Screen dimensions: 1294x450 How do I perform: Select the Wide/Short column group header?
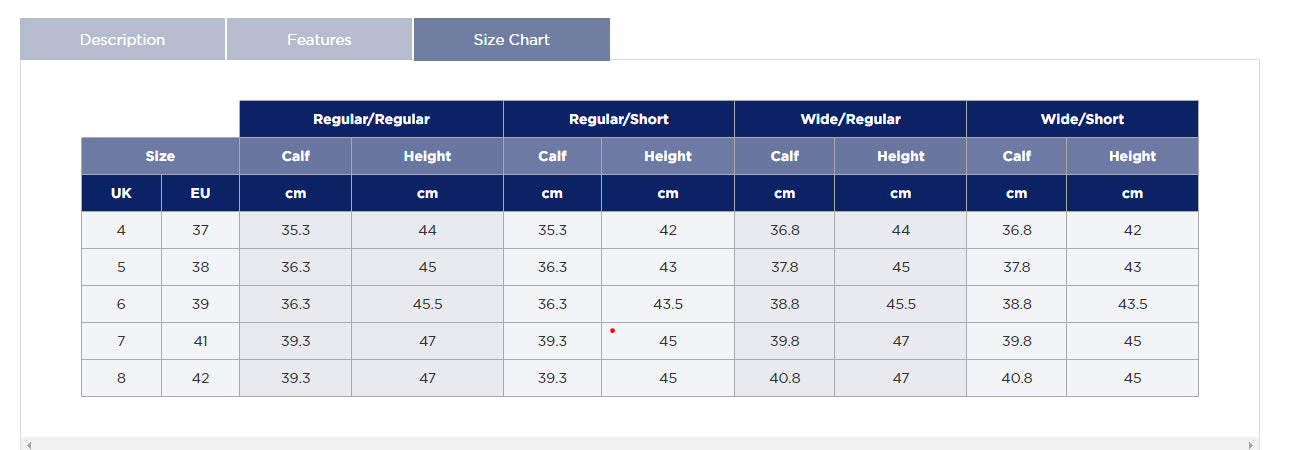(1082, 119)
